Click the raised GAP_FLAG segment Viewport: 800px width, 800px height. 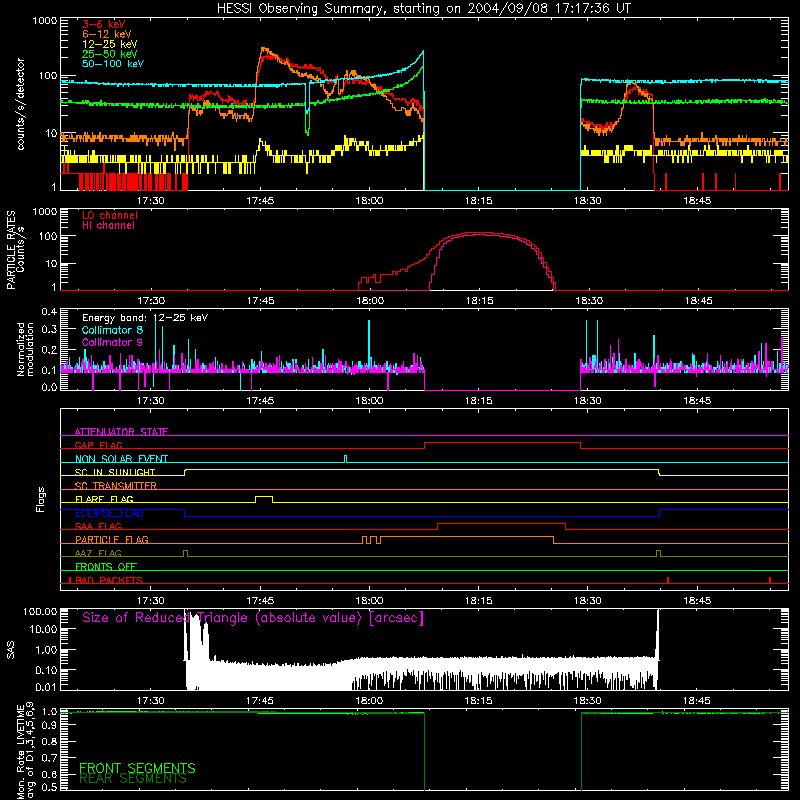point(503,443)
